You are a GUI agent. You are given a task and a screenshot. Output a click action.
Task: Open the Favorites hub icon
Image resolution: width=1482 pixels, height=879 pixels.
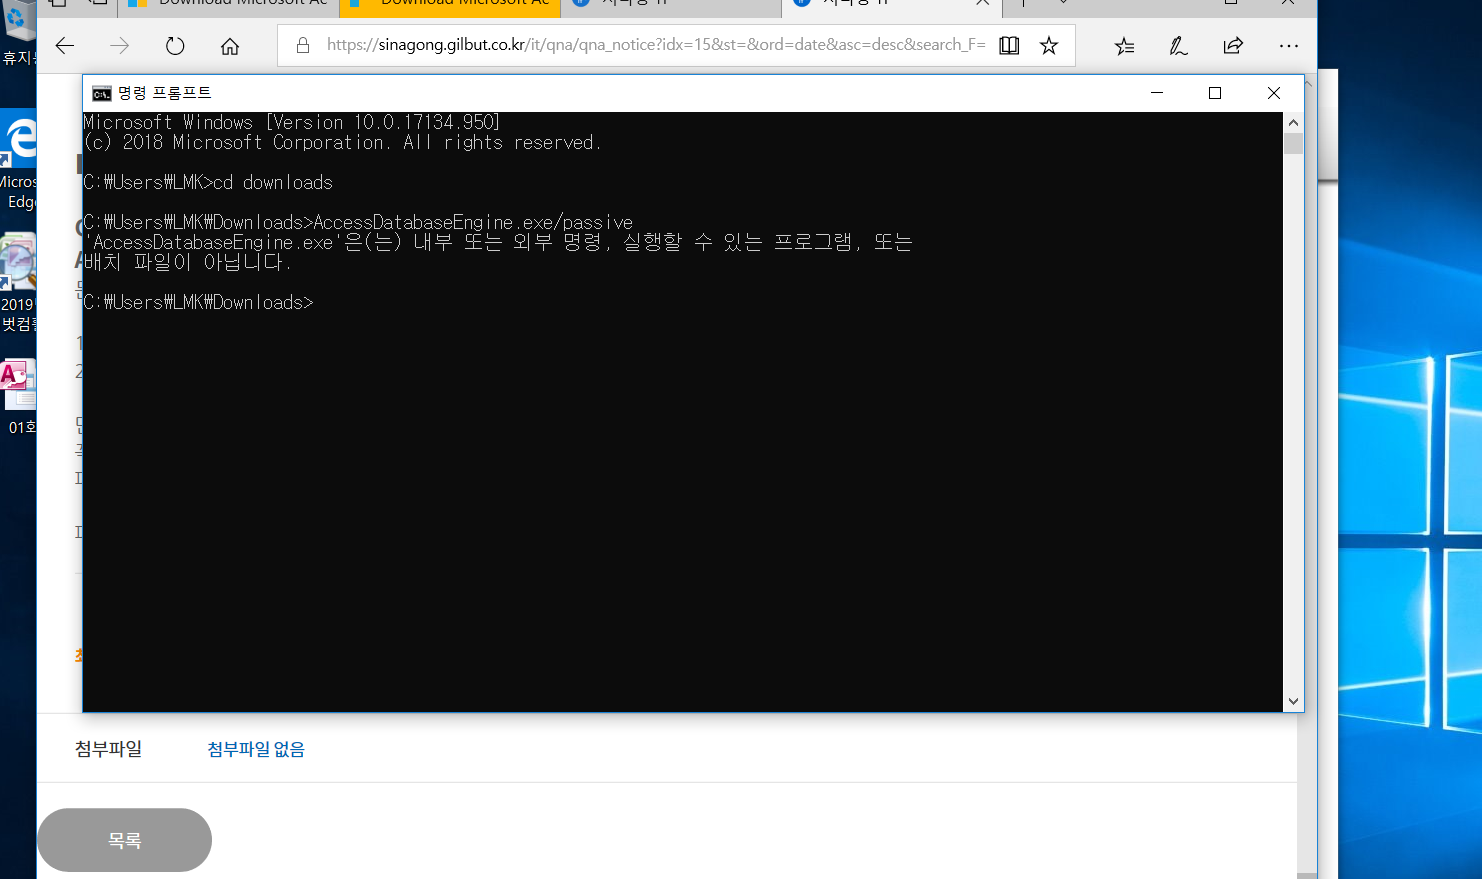1124,46
